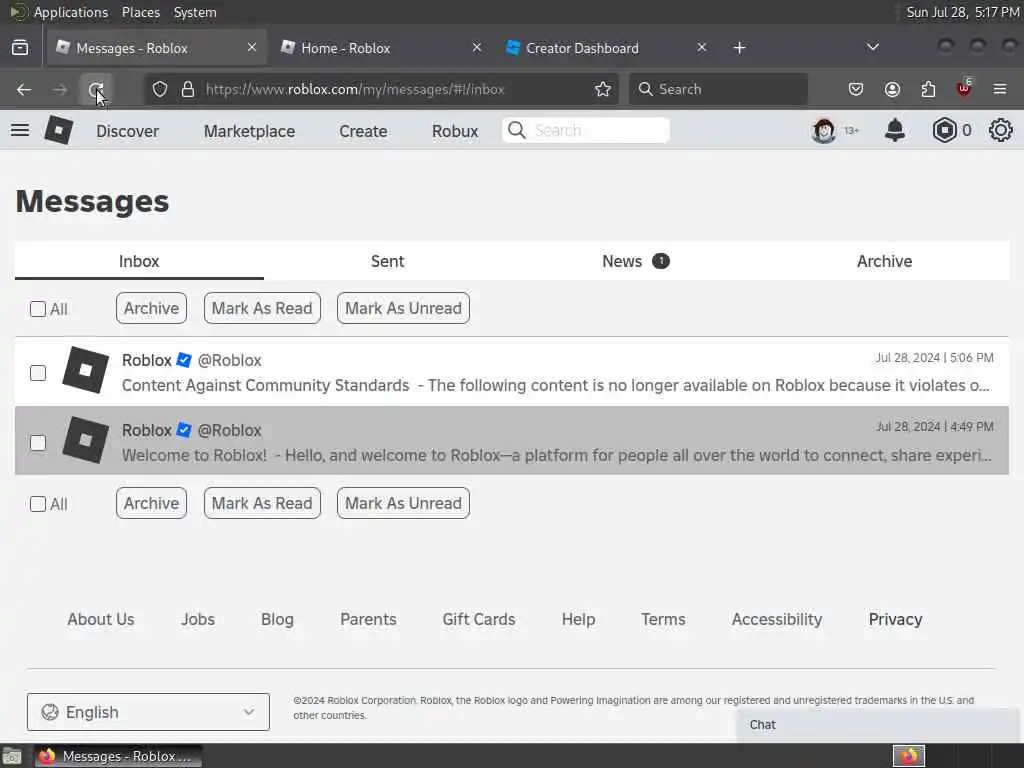This screenshot has width=1024, height=768.
Task: Click the Roblox search magnifier icon
Action: (517, 130)
